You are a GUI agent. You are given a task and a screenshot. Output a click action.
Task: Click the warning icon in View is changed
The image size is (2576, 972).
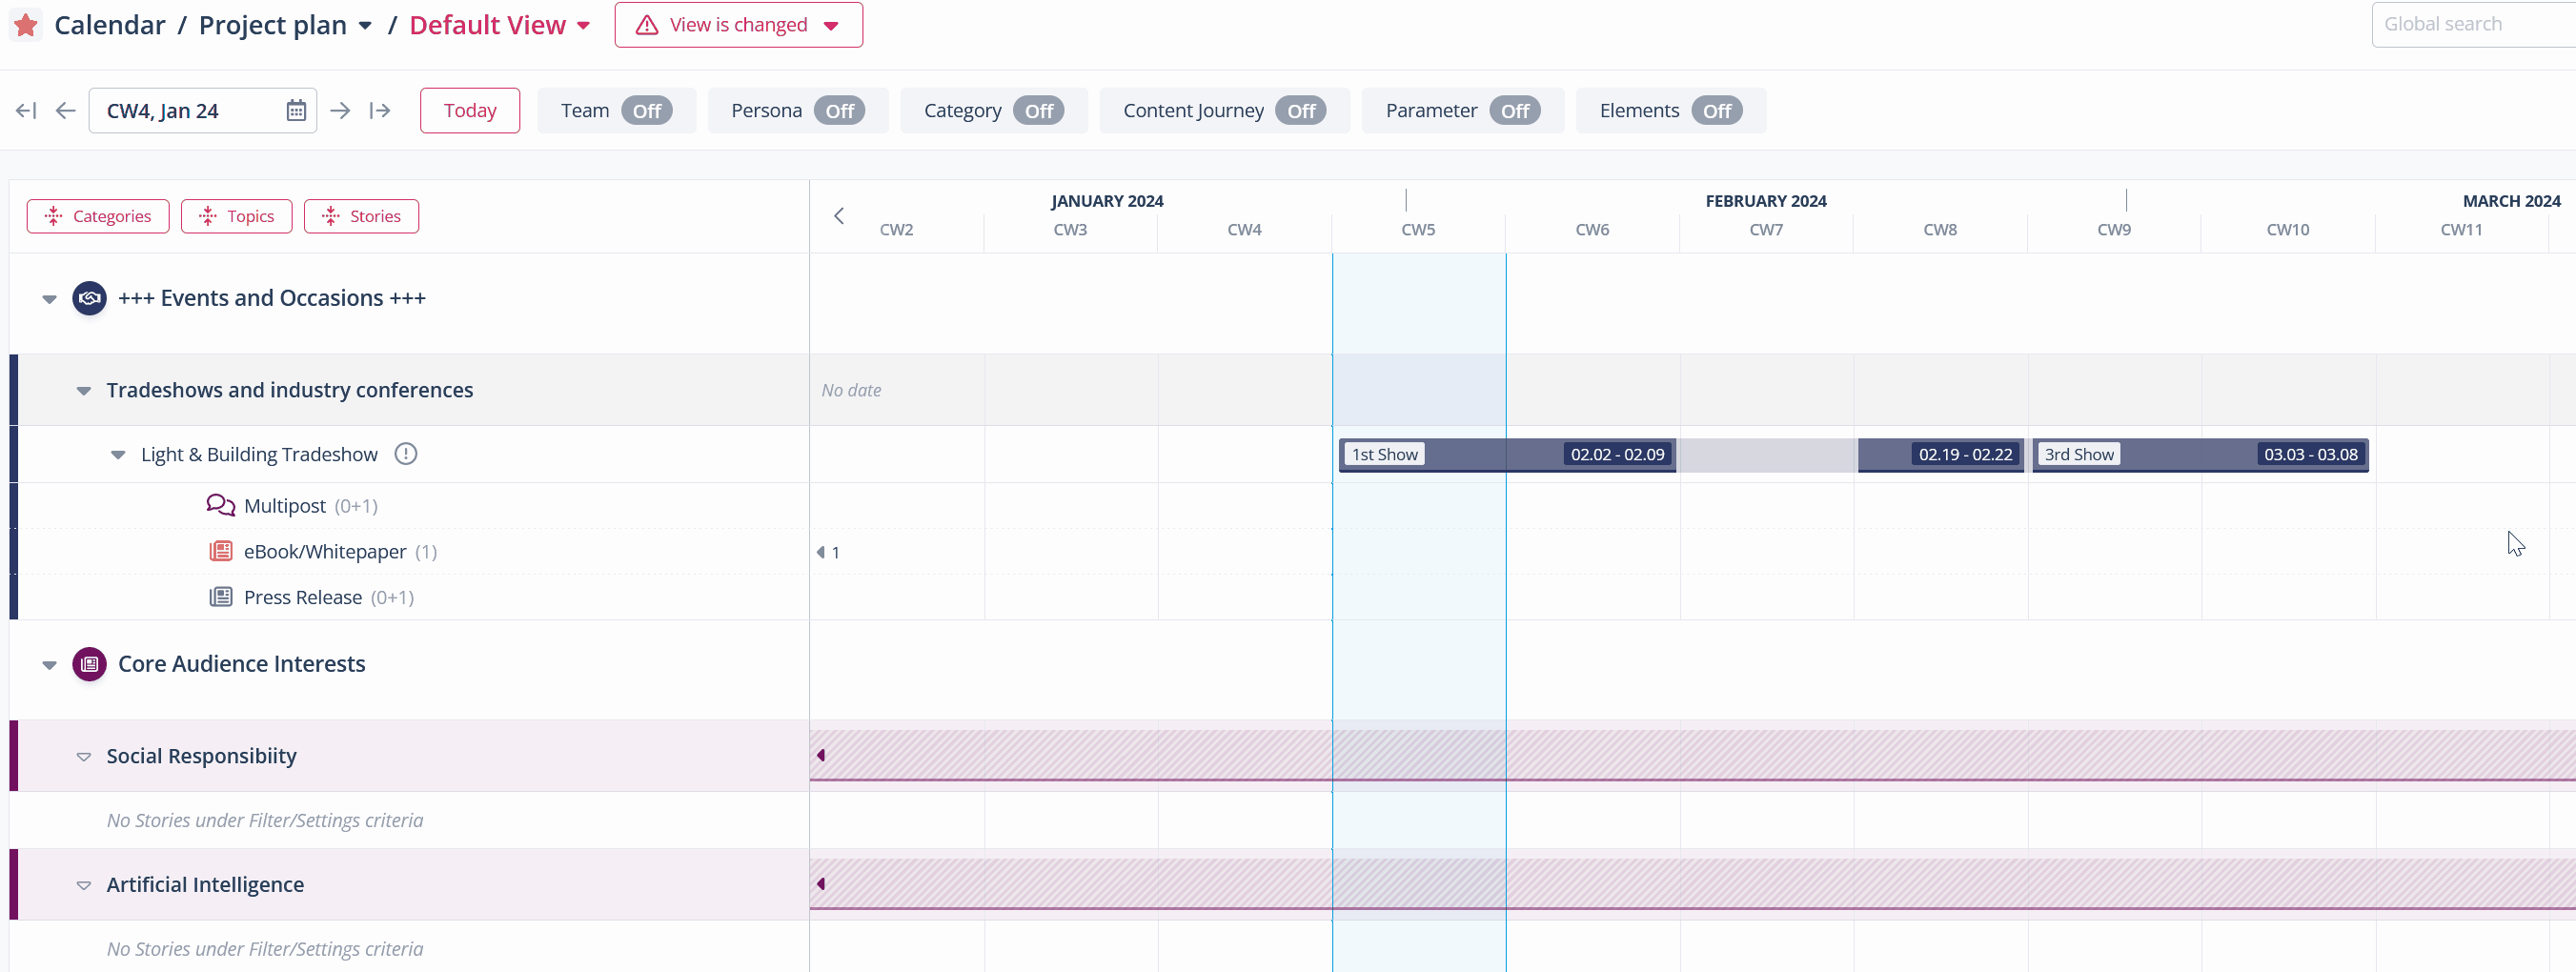coord(647,25)
